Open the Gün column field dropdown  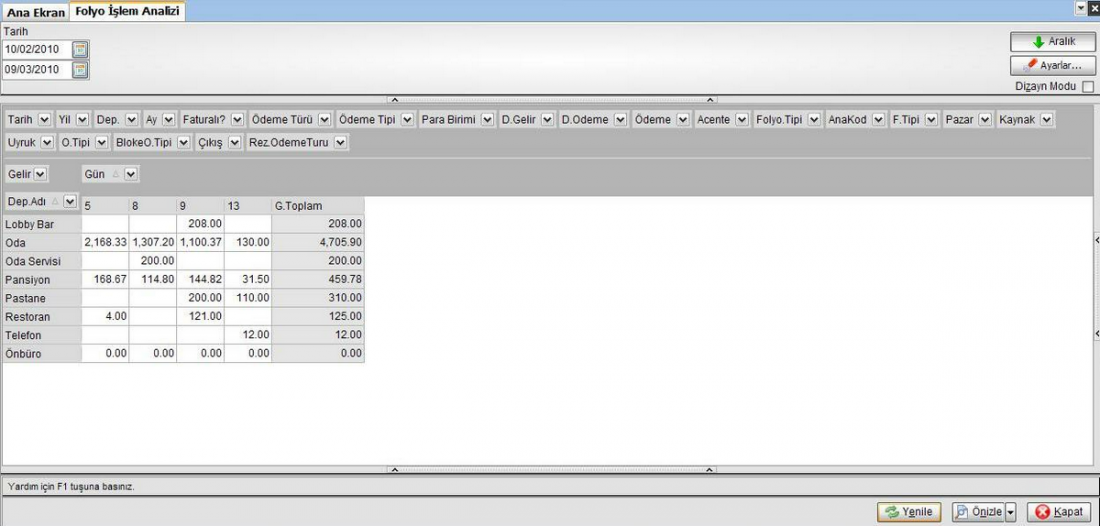click(131, 174)
